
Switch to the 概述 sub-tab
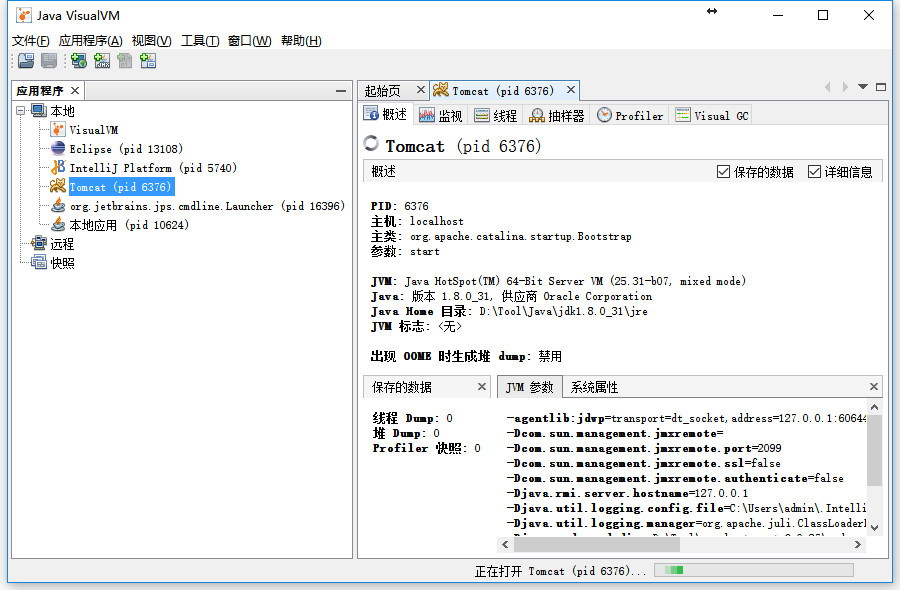386,115
